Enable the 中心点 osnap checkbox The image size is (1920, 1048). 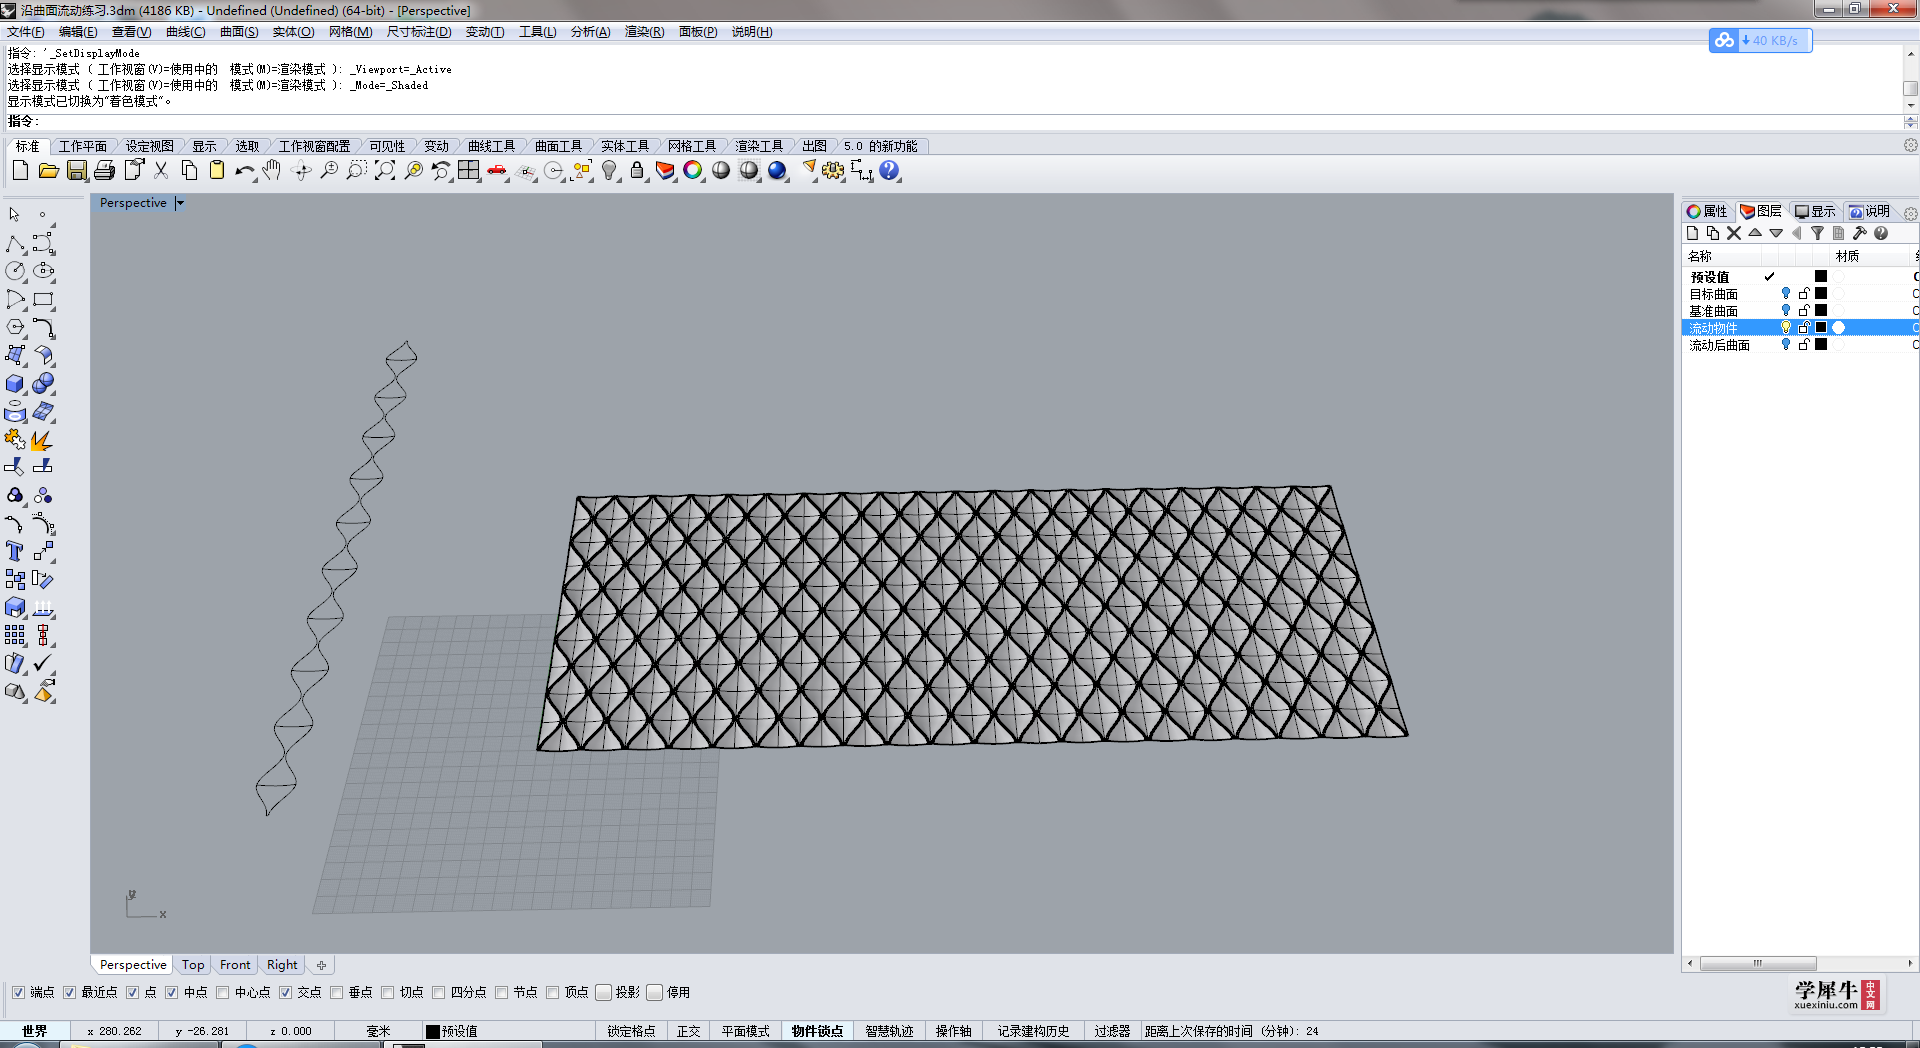[x=222, y=992]
